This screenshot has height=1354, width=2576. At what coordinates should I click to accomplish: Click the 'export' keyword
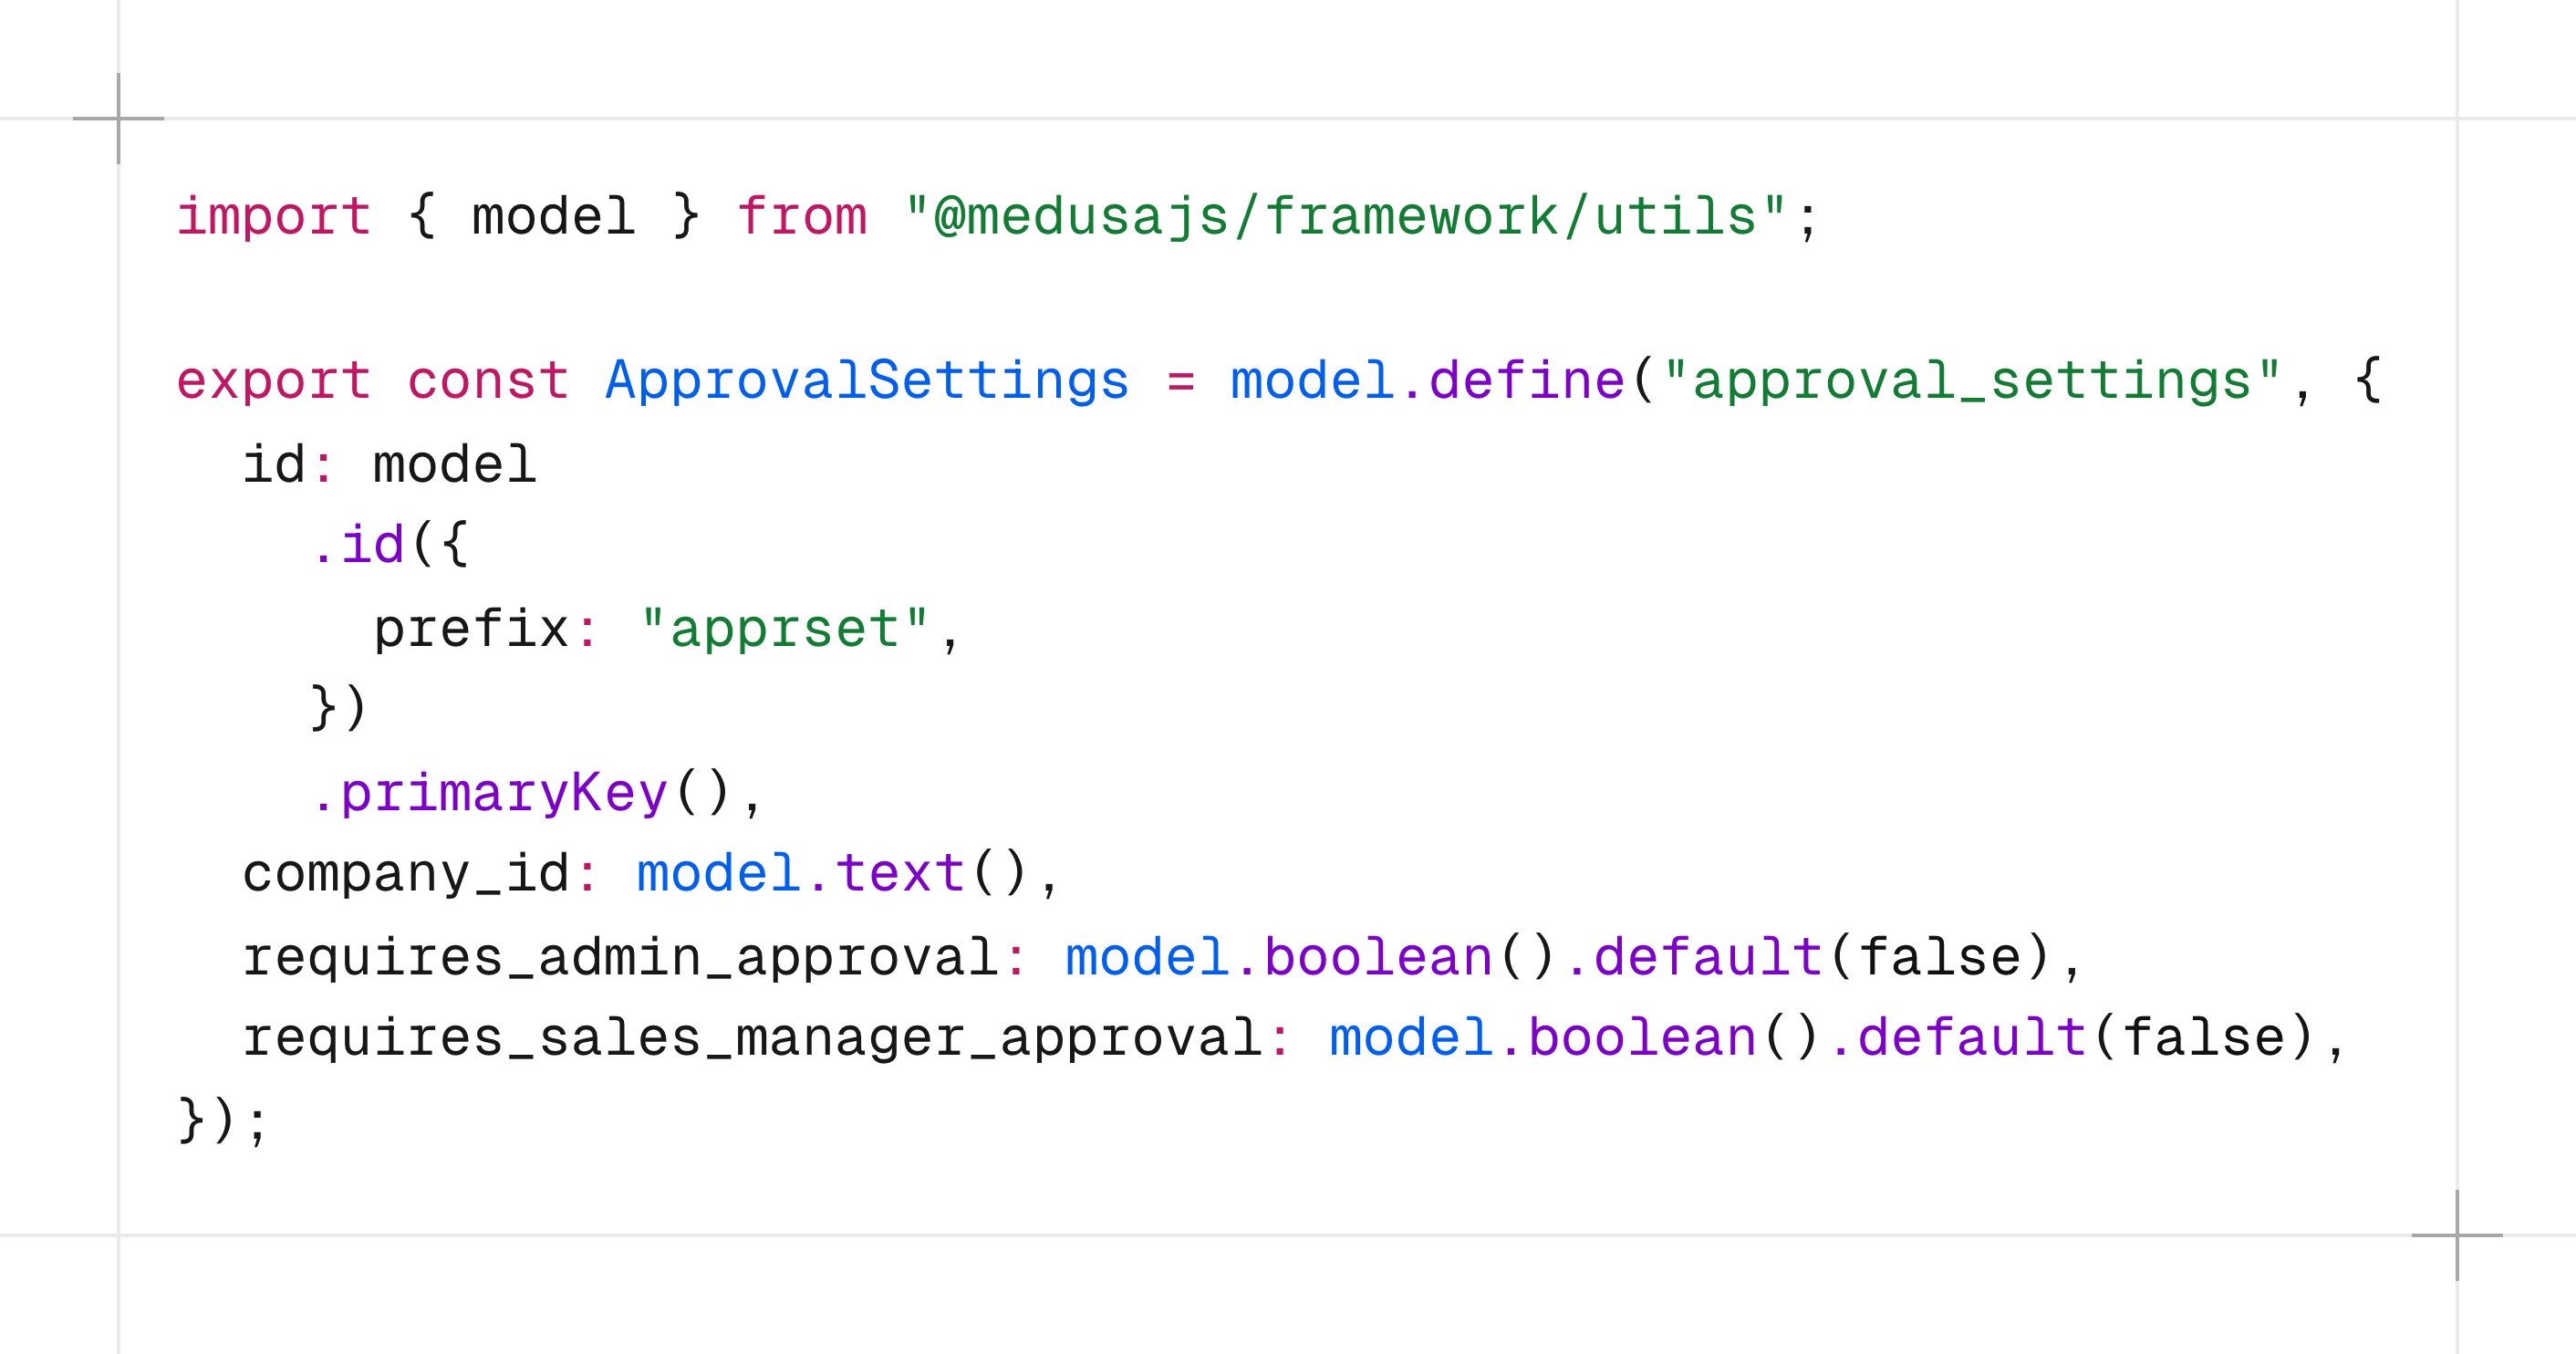[274, 382]
